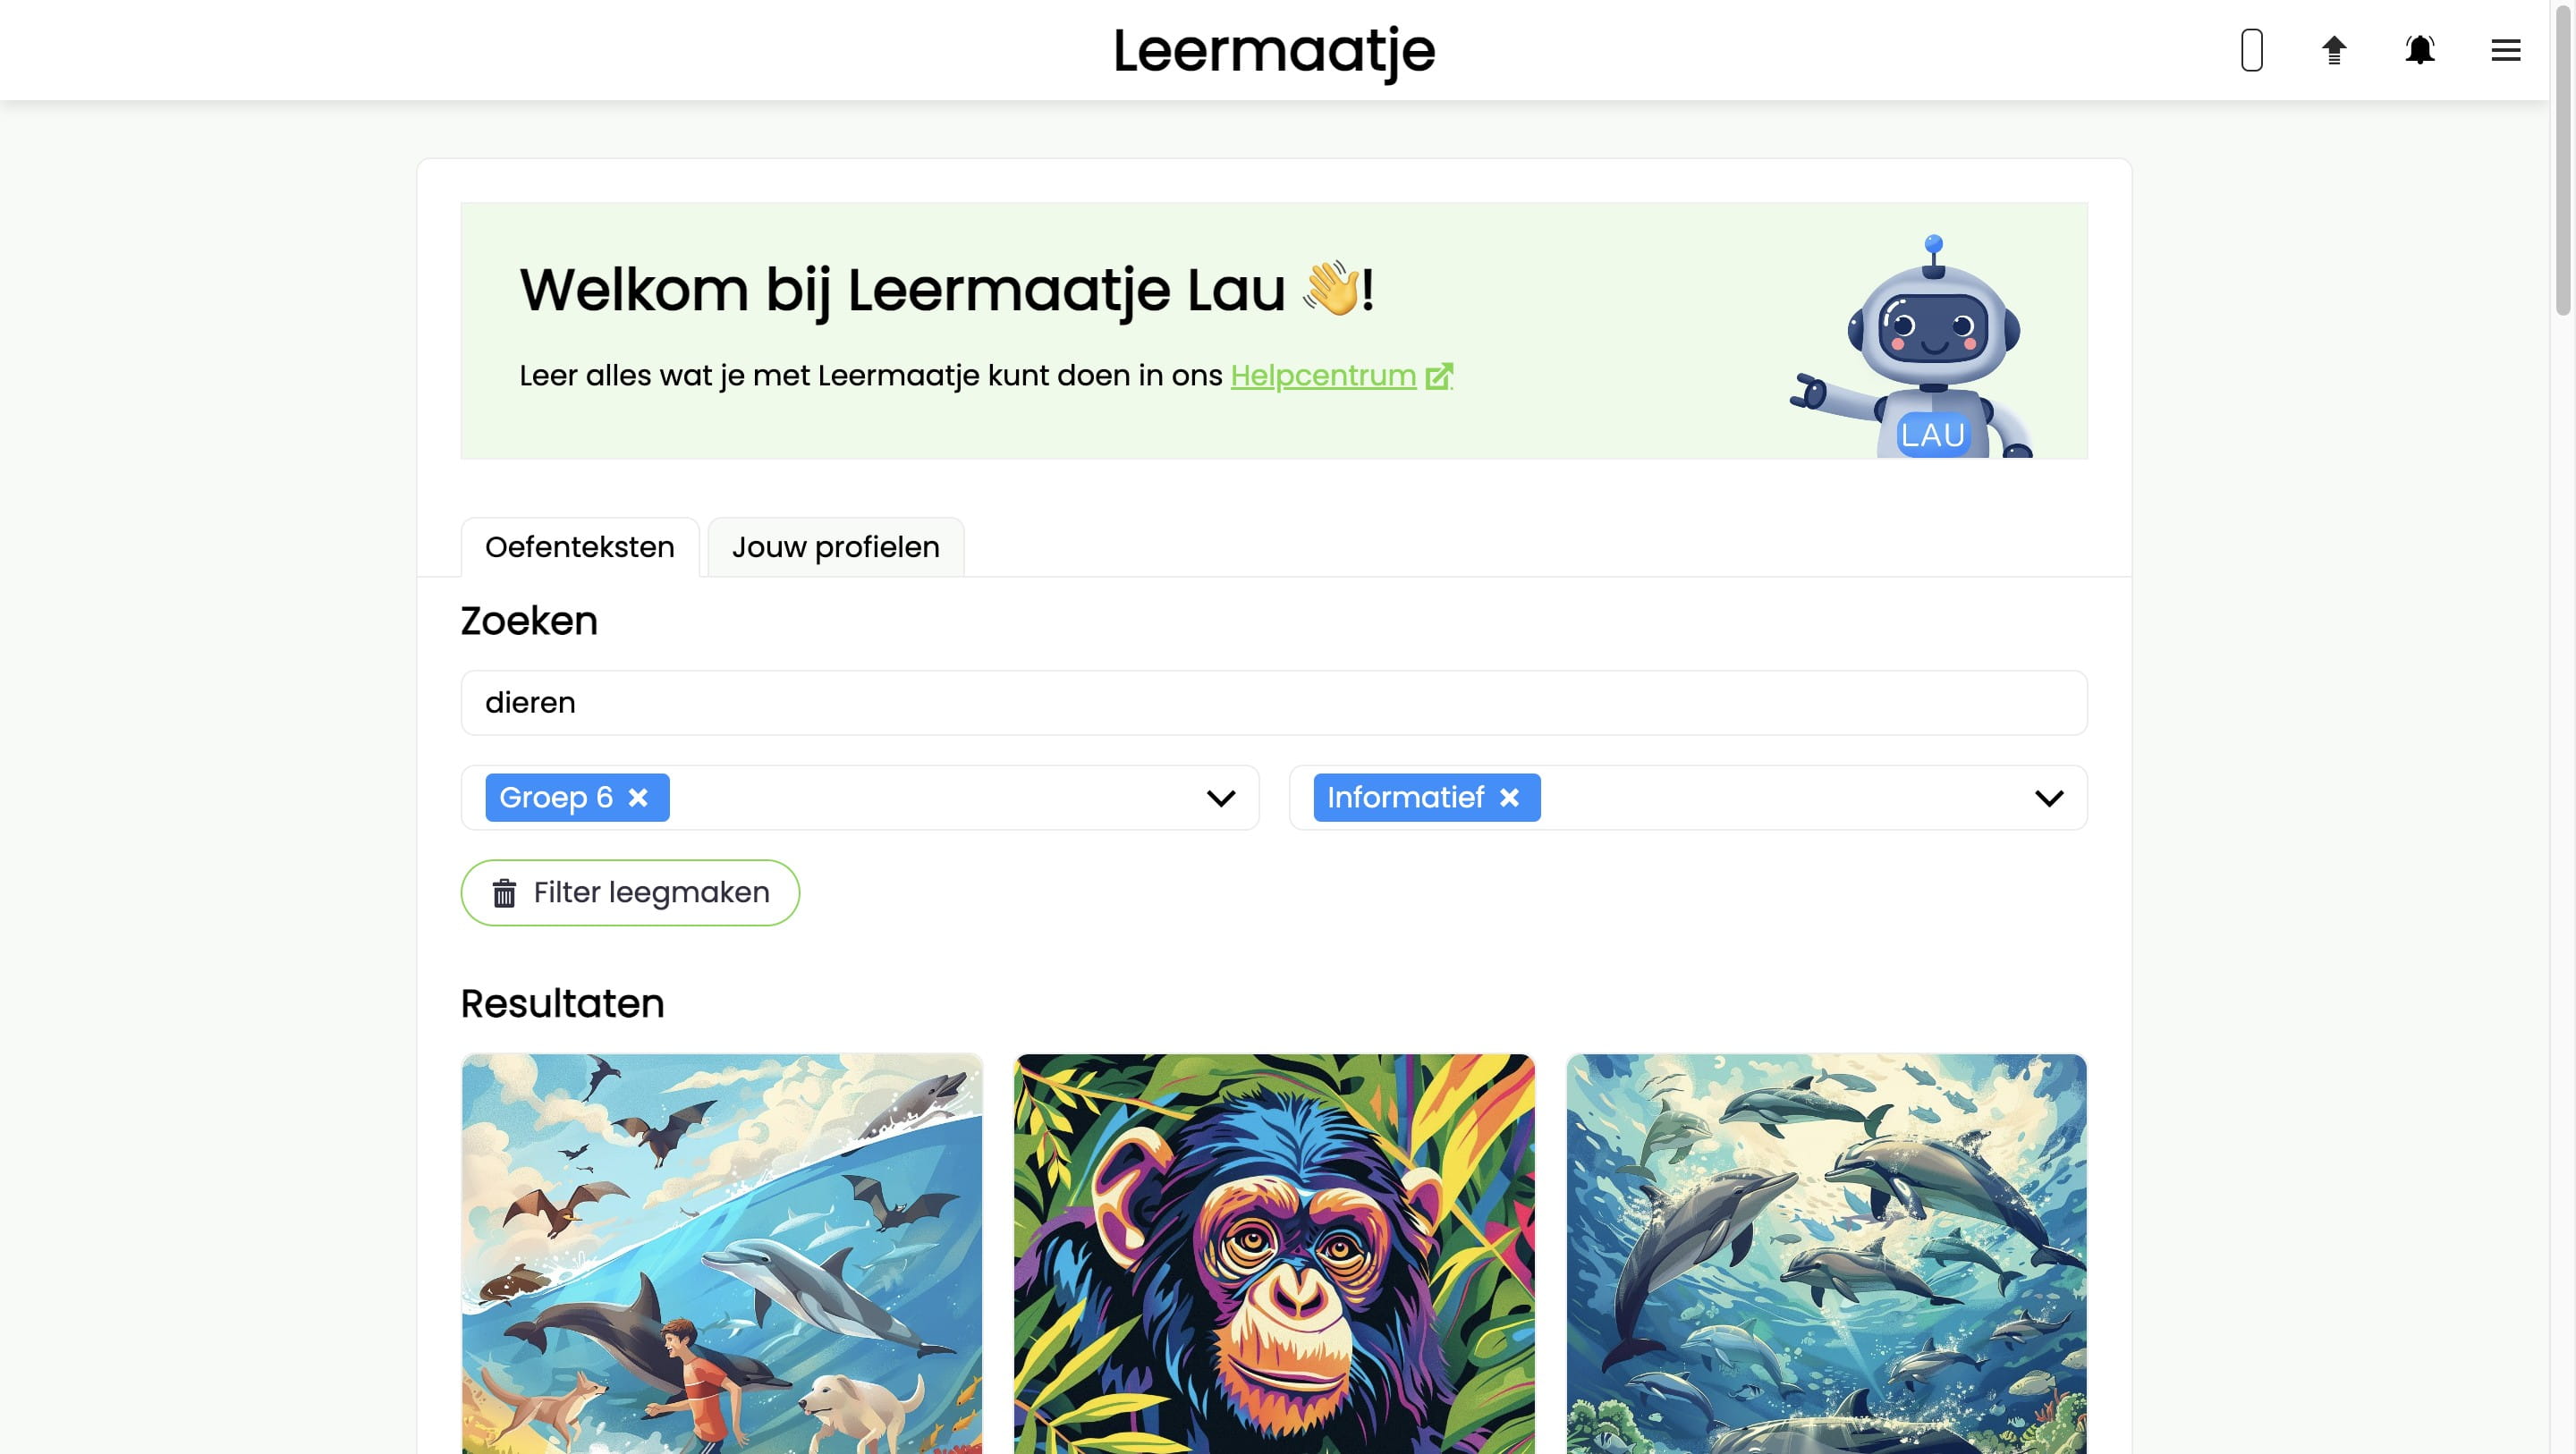Open the dolphins underwater result thumbnail
Image resolution: width=2576 pixels, height=1454 pixels.
(x=1826, y=1254)
